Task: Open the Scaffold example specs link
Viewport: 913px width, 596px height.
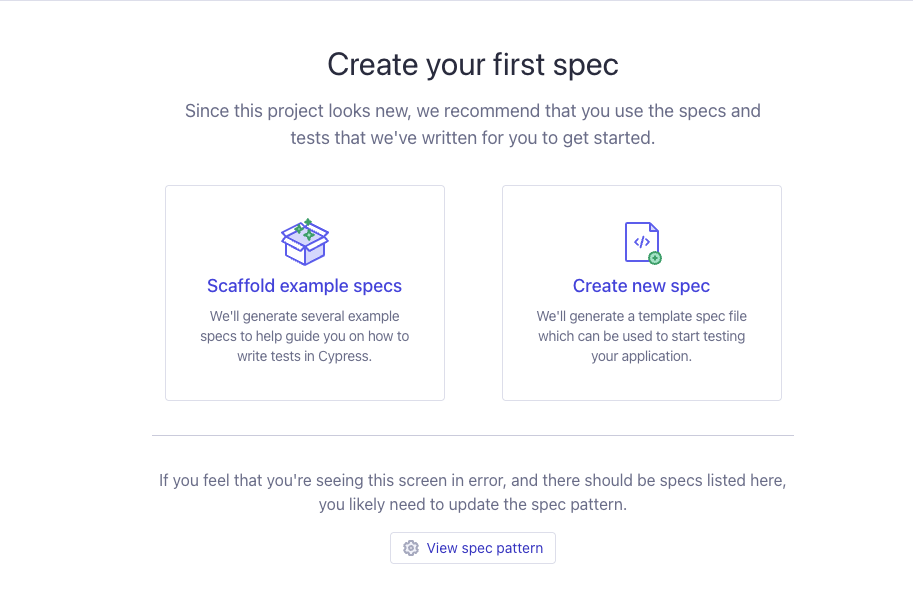Action: 304,286
